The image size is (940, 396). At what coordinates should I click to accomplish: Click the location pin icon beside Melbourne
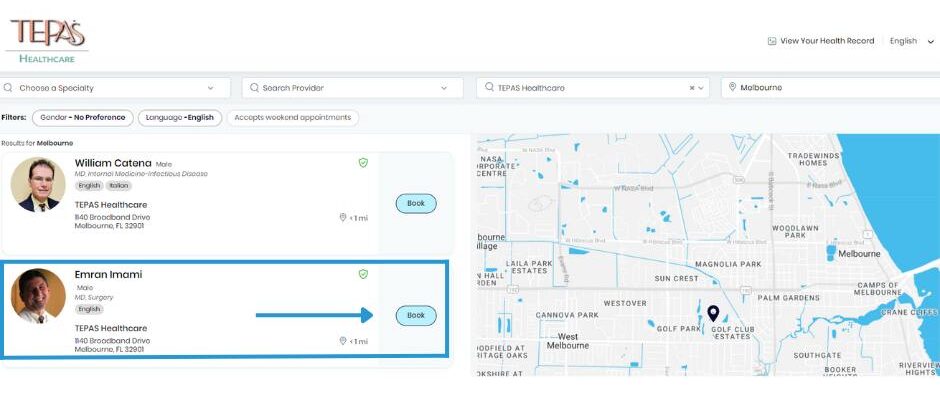[732, 87]
